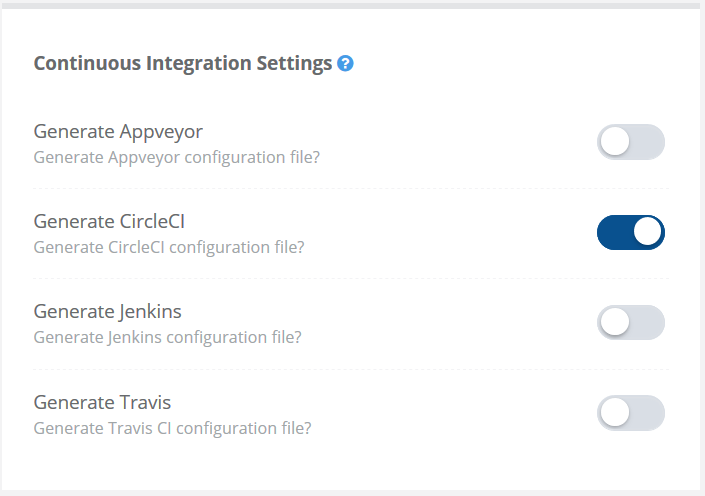Viewport: 705px width, 496px height.
Task: Turn on the Generate Jenkins switch
Action: pos(631,322)
